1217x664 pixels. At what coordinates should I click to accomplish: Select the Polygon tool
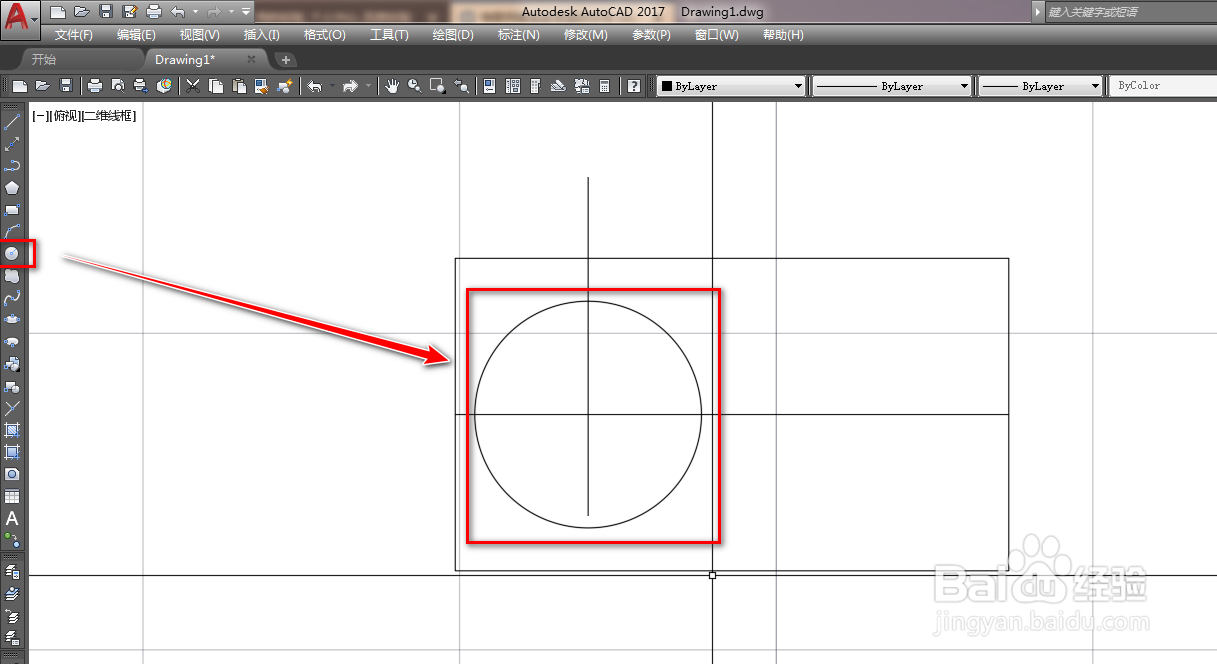[12, 188]
